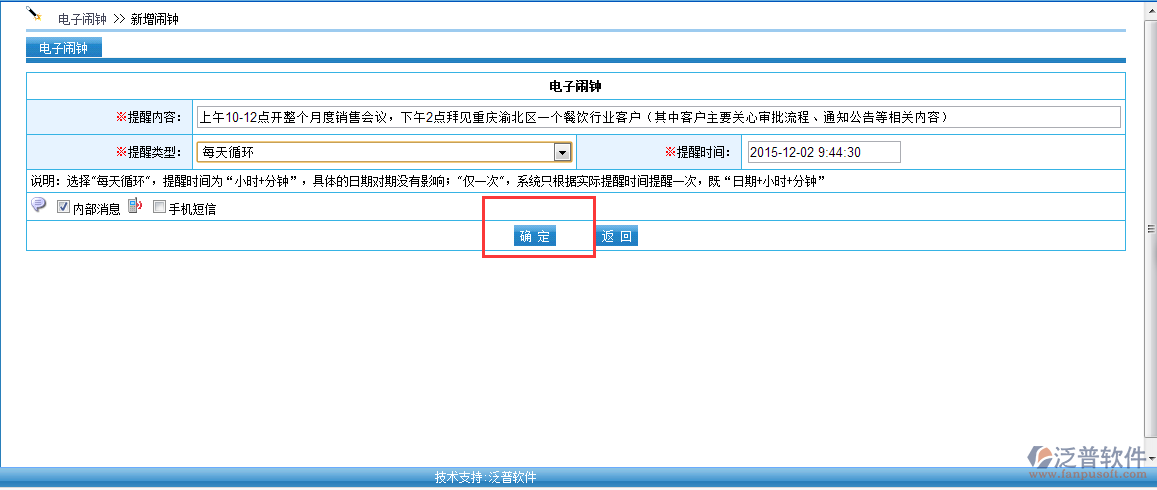This screenshot has height=490, width=1157.
Task: Click the 电子闹钟 breadcrumb link
Action: click(x=83, y=19)
